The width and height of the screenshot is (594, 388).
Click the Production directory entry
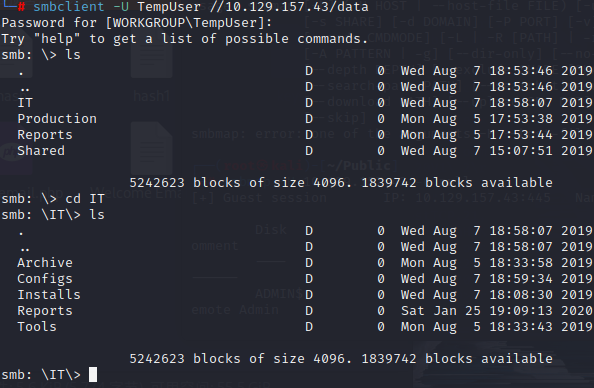click(x=57, y=119)
